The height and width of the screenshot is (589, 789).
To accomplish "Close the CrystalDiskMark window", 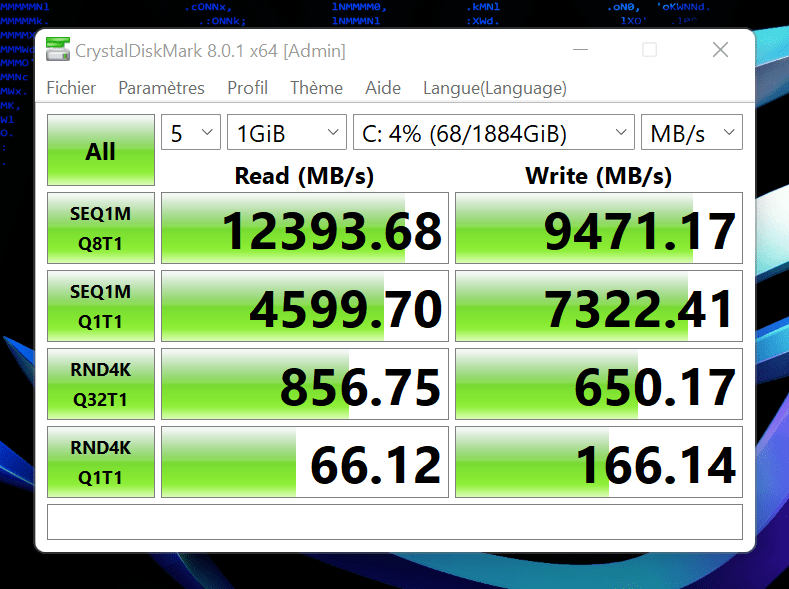I will coord(721,50).
